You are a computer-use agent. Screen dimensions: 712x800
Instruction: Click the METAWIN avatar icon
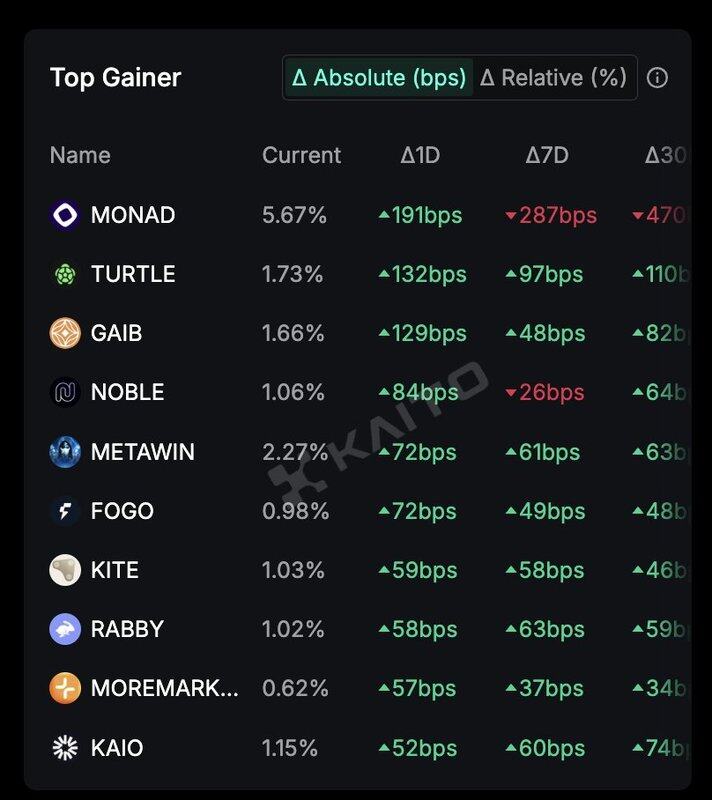pos(65,452)
